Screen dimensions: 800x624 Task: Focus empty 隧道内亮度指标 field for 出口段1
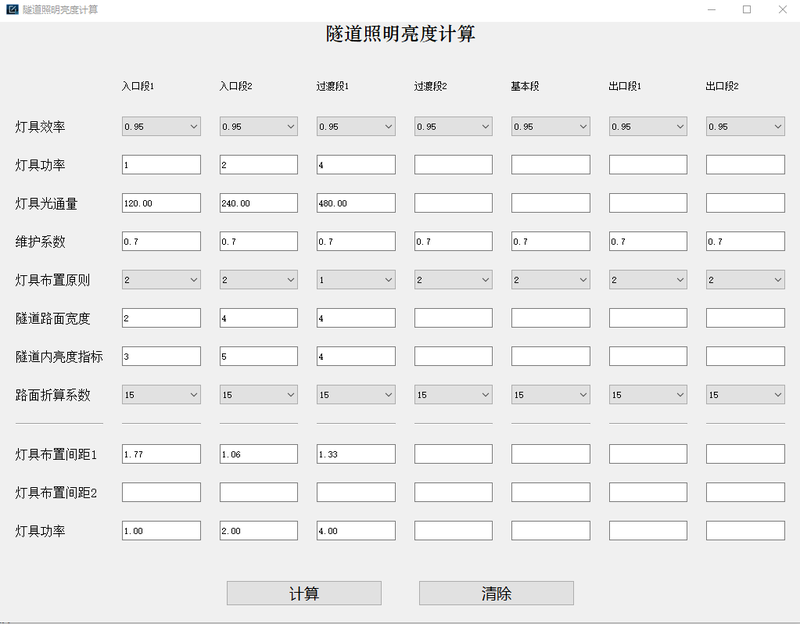pyautogui.click(x=648, y=356)
